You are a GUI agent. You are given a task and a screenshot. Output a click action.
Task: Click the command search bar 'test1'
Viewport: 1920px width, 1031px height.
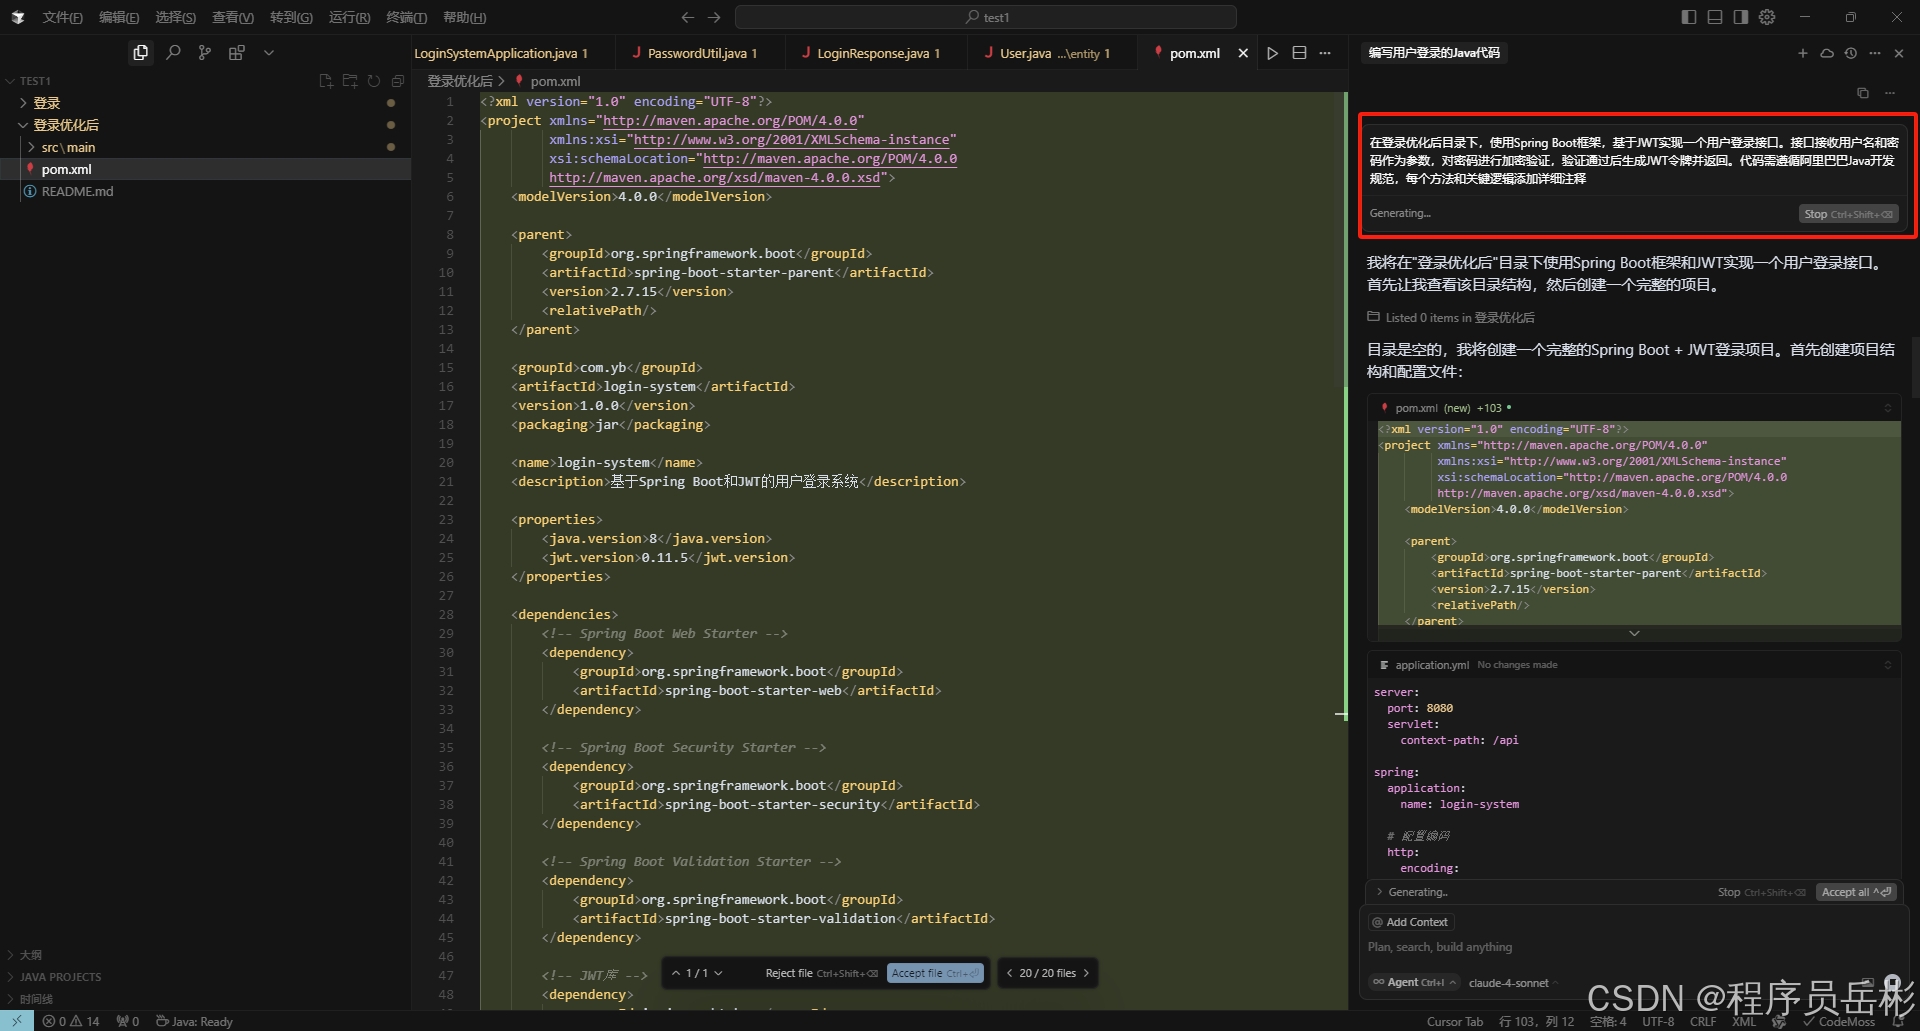coord(986,17)
